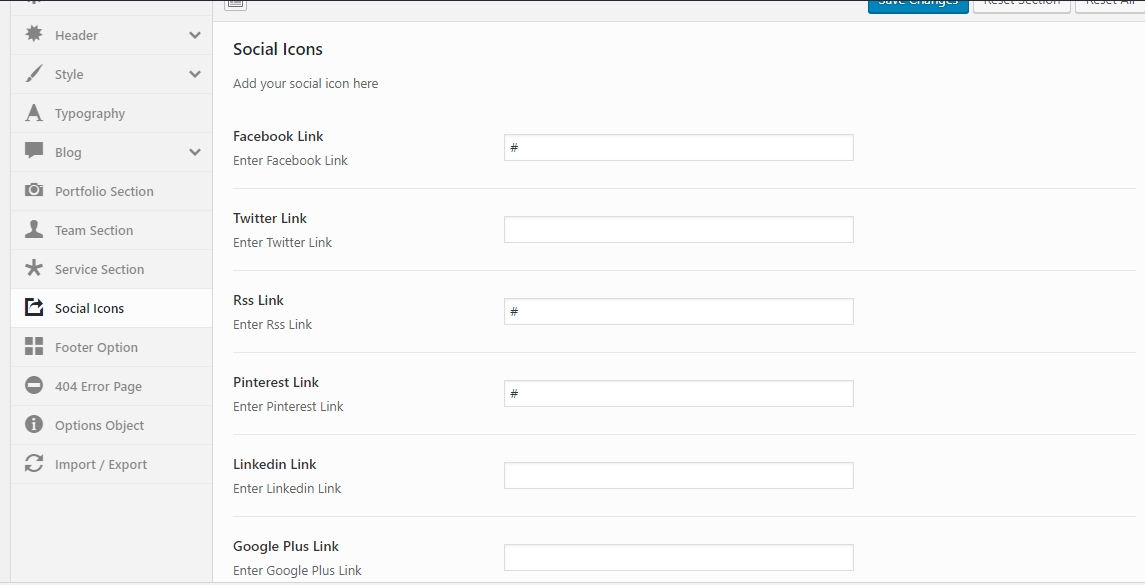This screenshot has width=1145, height=585.
Task: Open the Import / Export refresh icon
Action: coord(34,463)
